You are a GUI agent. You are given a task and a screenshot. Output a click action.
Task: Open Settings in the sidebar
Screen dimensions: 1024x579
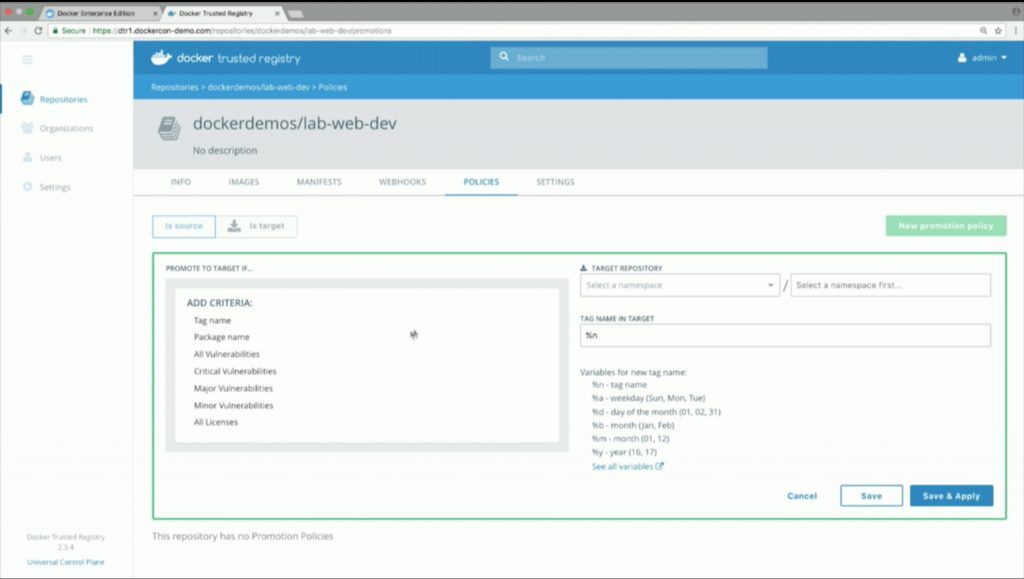[x=46, y=187]
